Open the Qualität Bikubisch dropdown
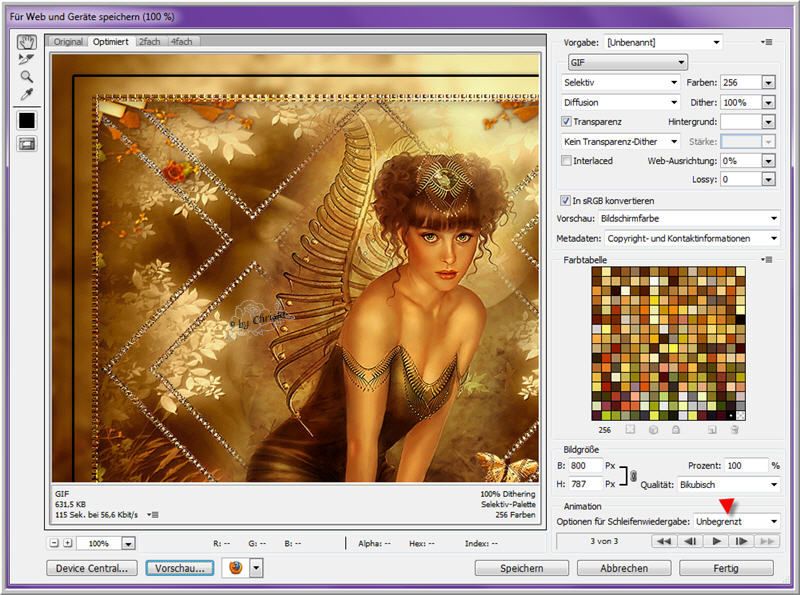Image resolution: width=800 pixels, height=595 pixels. point(728,484)
